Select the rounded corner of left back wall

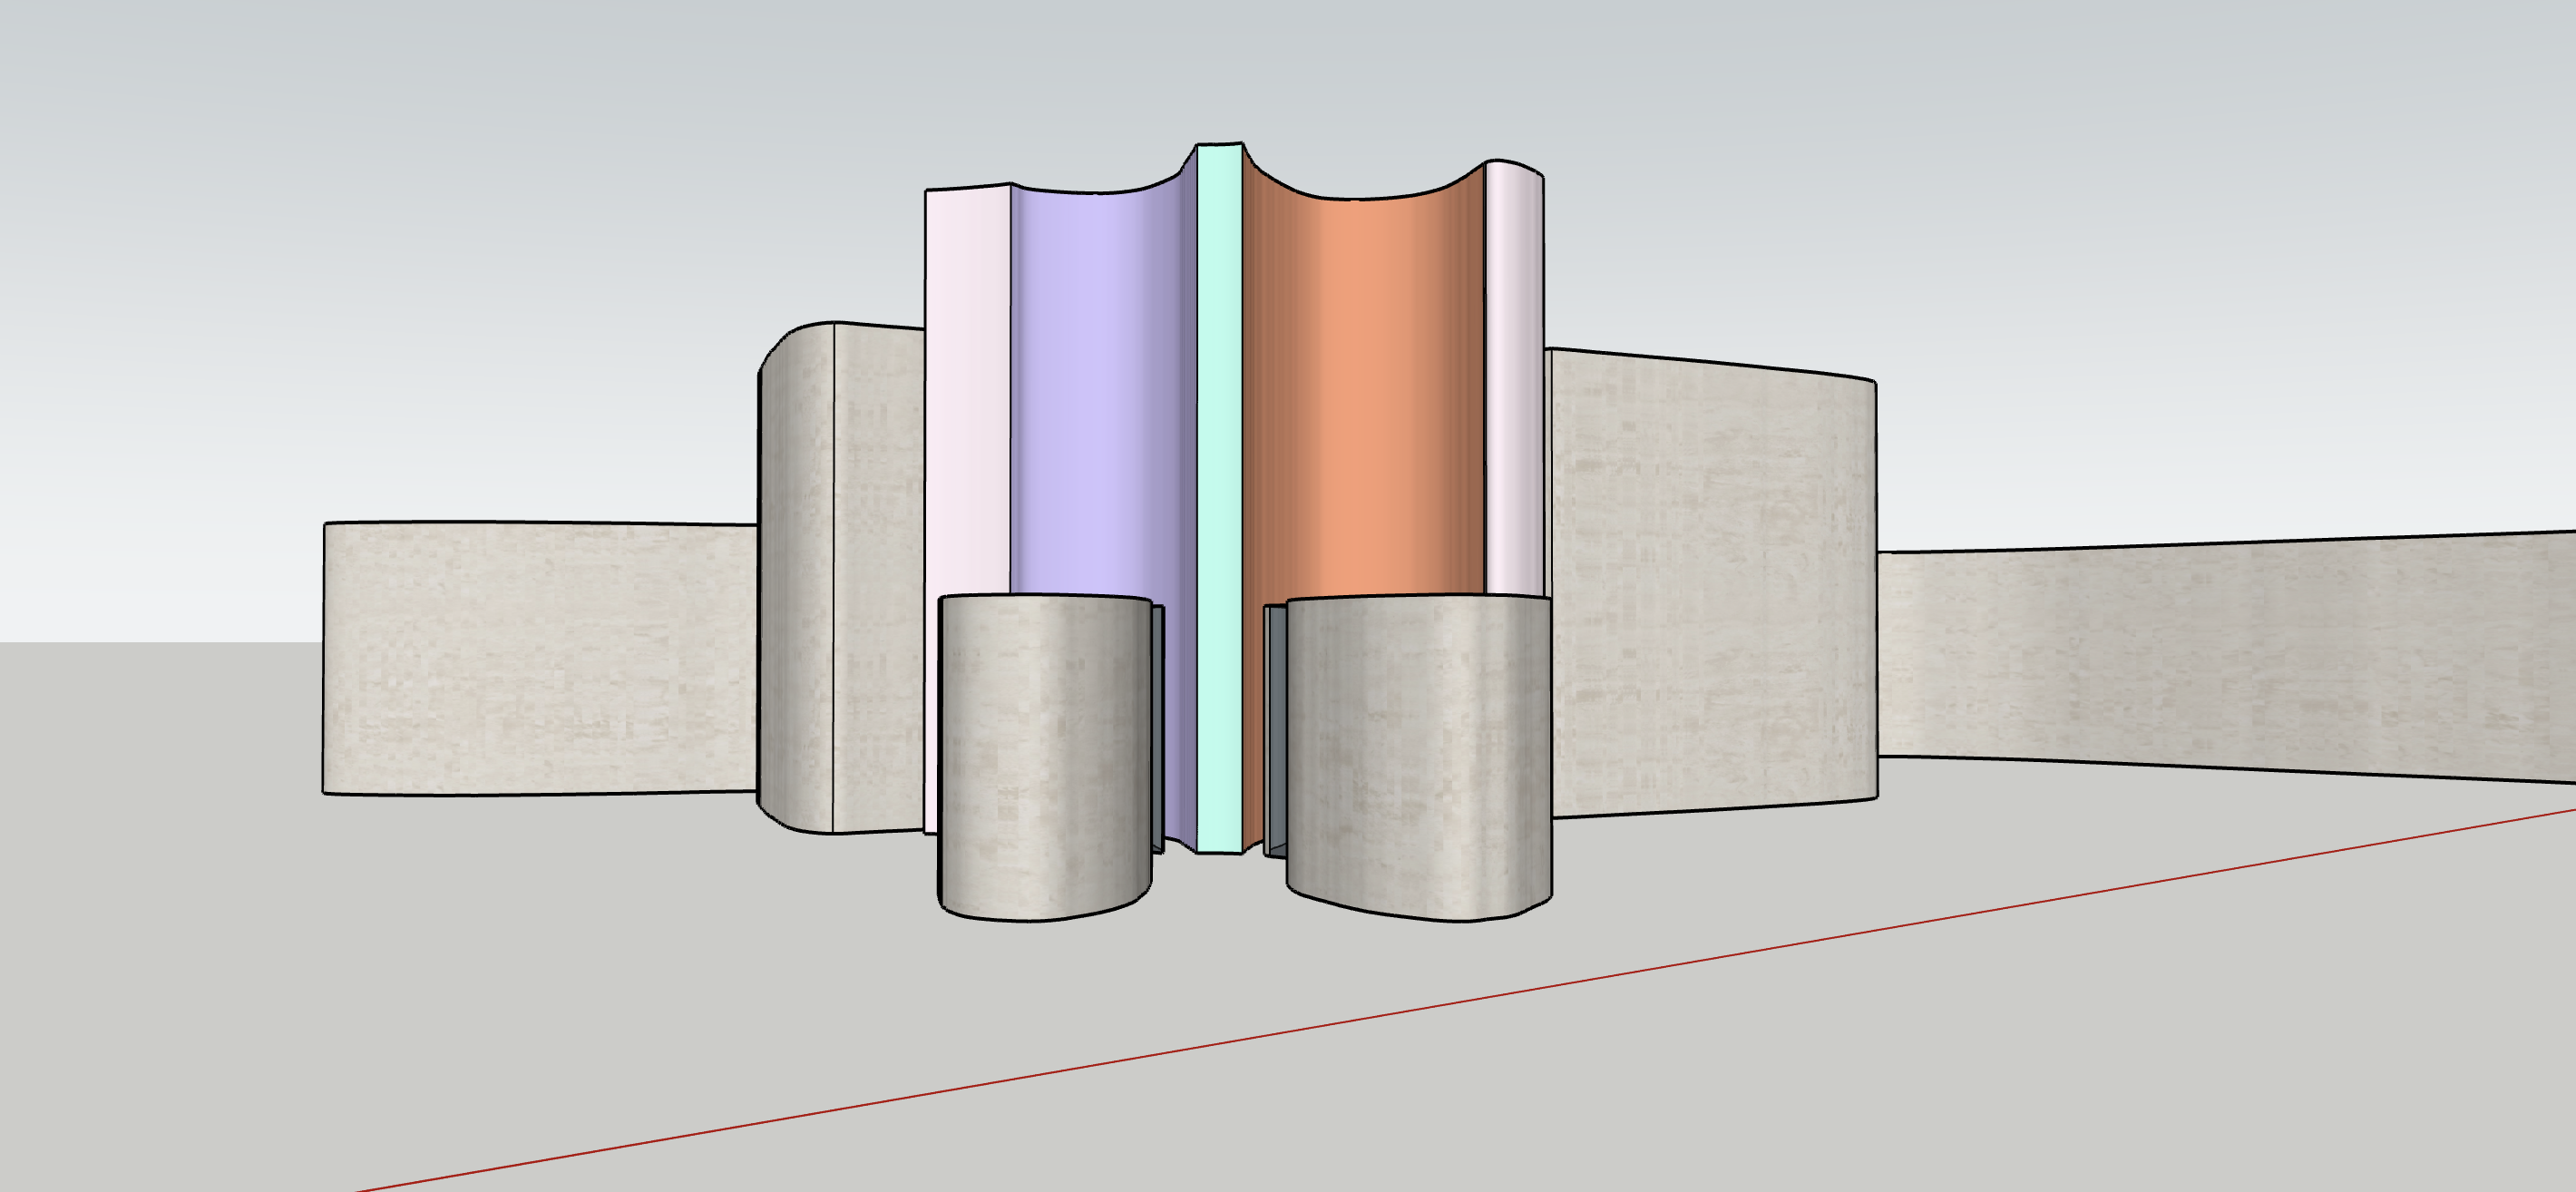[795, 580]
